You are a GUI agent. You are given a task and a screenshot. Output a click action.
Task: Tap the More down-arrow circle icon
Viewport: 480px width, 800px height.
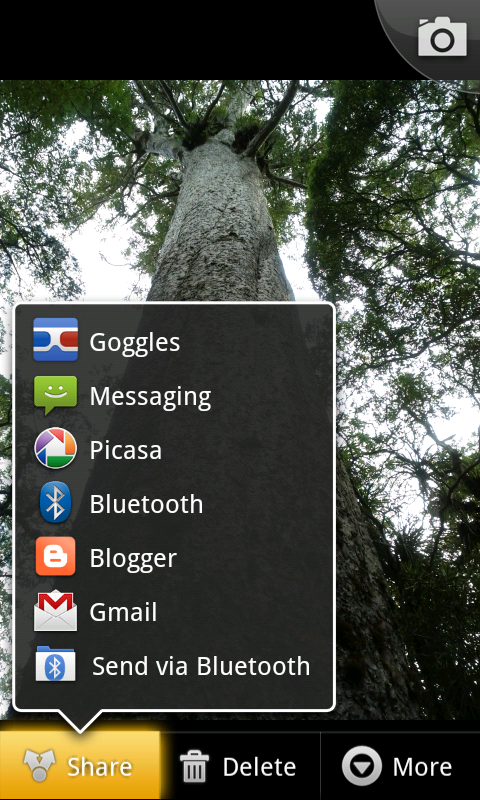(x=362, y=766)
